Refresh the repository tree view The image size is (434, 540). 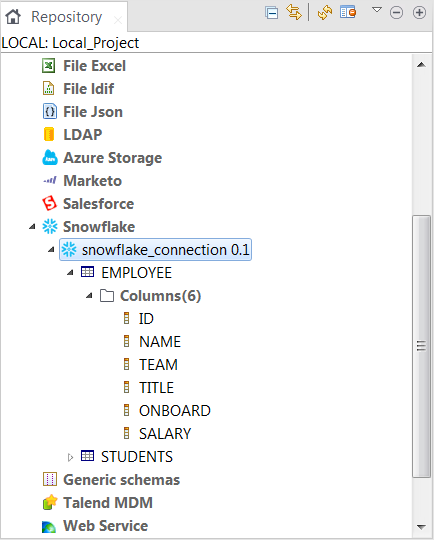pyautogui.click(x=325, y=13)
